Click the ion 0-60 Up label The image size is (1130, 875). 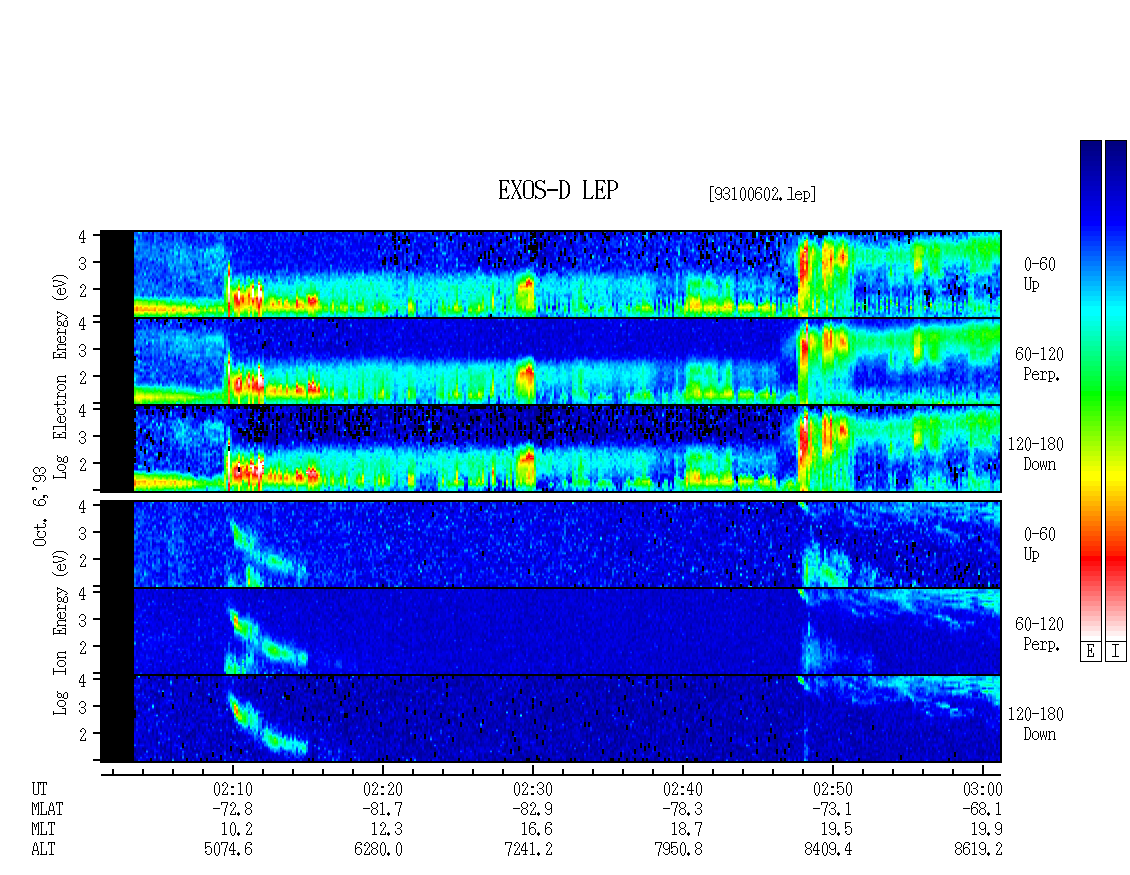[x=1038, y=544]
